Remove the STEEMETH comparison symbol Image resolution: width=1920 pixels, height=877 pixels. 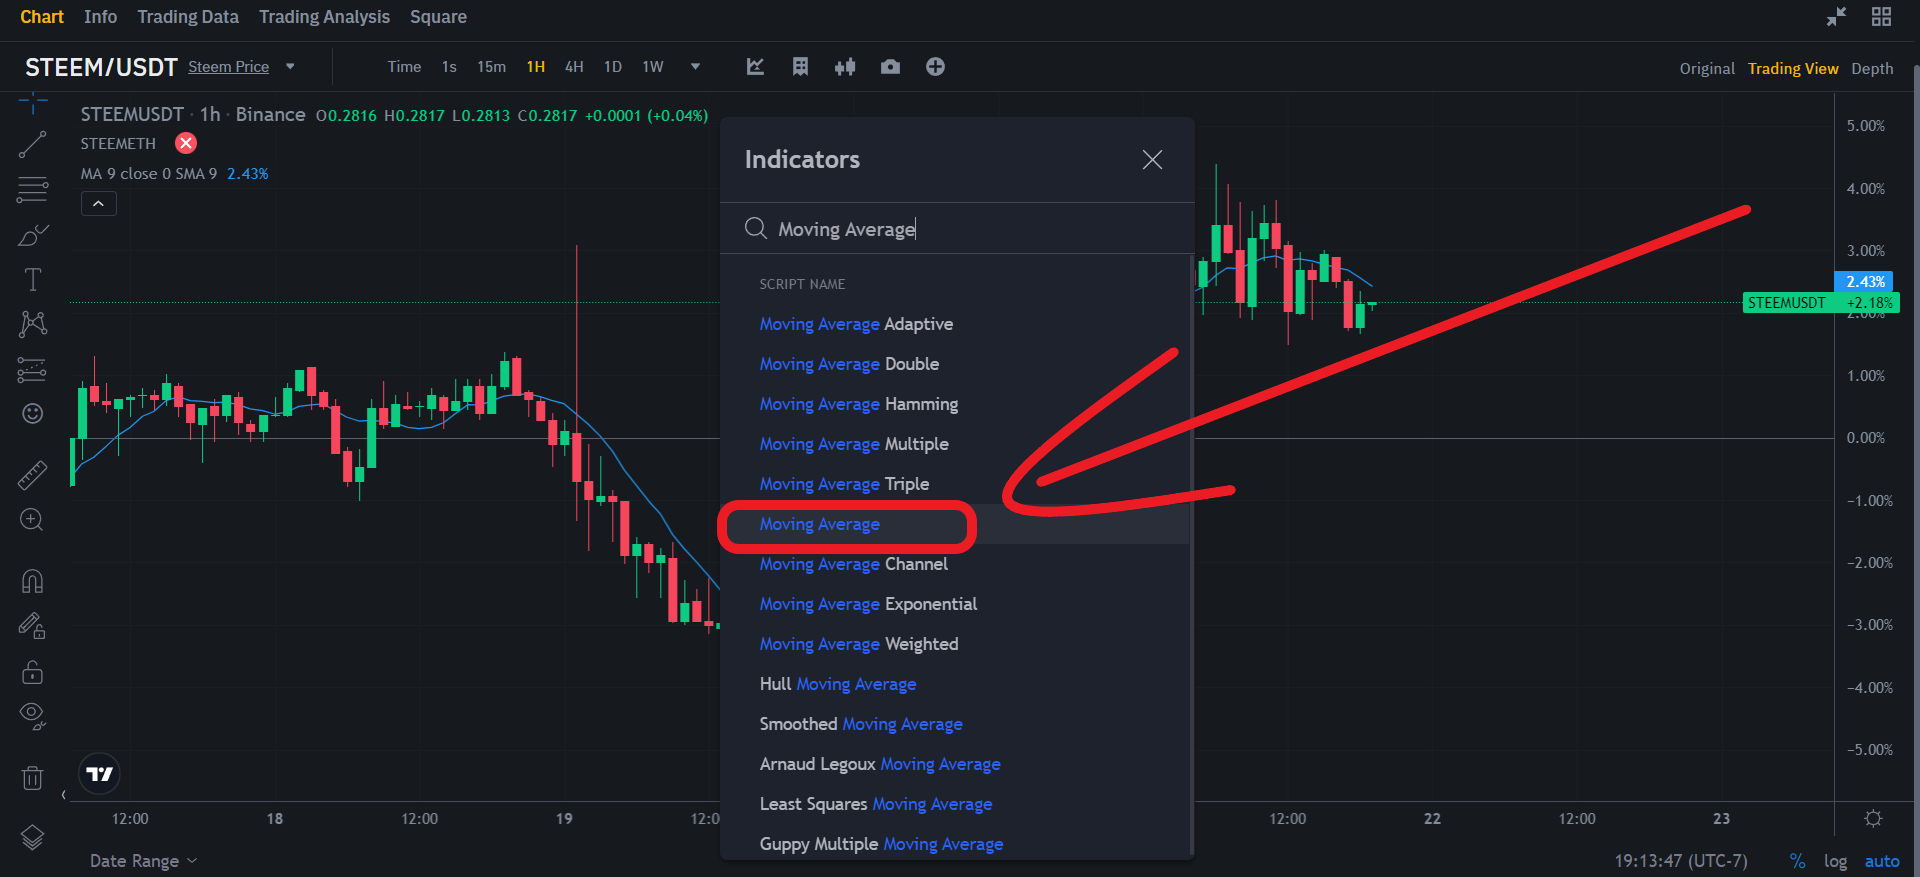pos(186,143)
